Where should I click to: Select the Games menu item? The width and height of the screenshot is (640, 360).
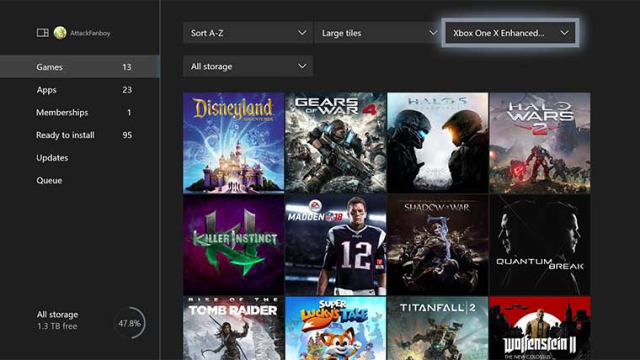(80, 67)
